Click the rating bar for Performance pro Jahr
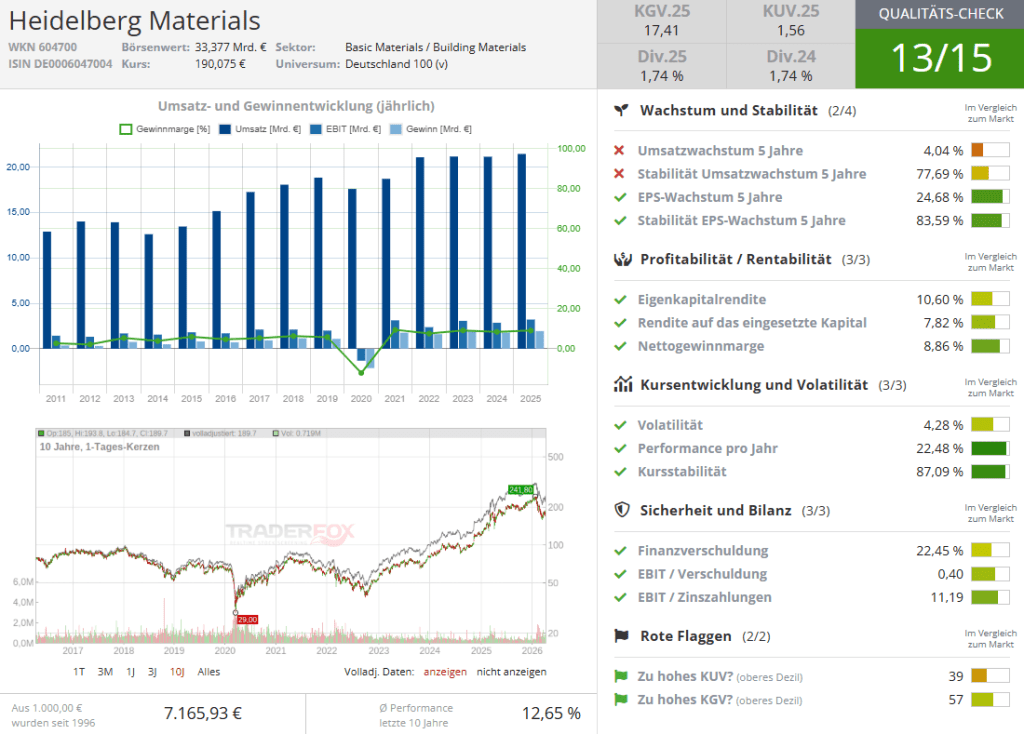This screenshot has width=1024, height=734. coord(989,448)
